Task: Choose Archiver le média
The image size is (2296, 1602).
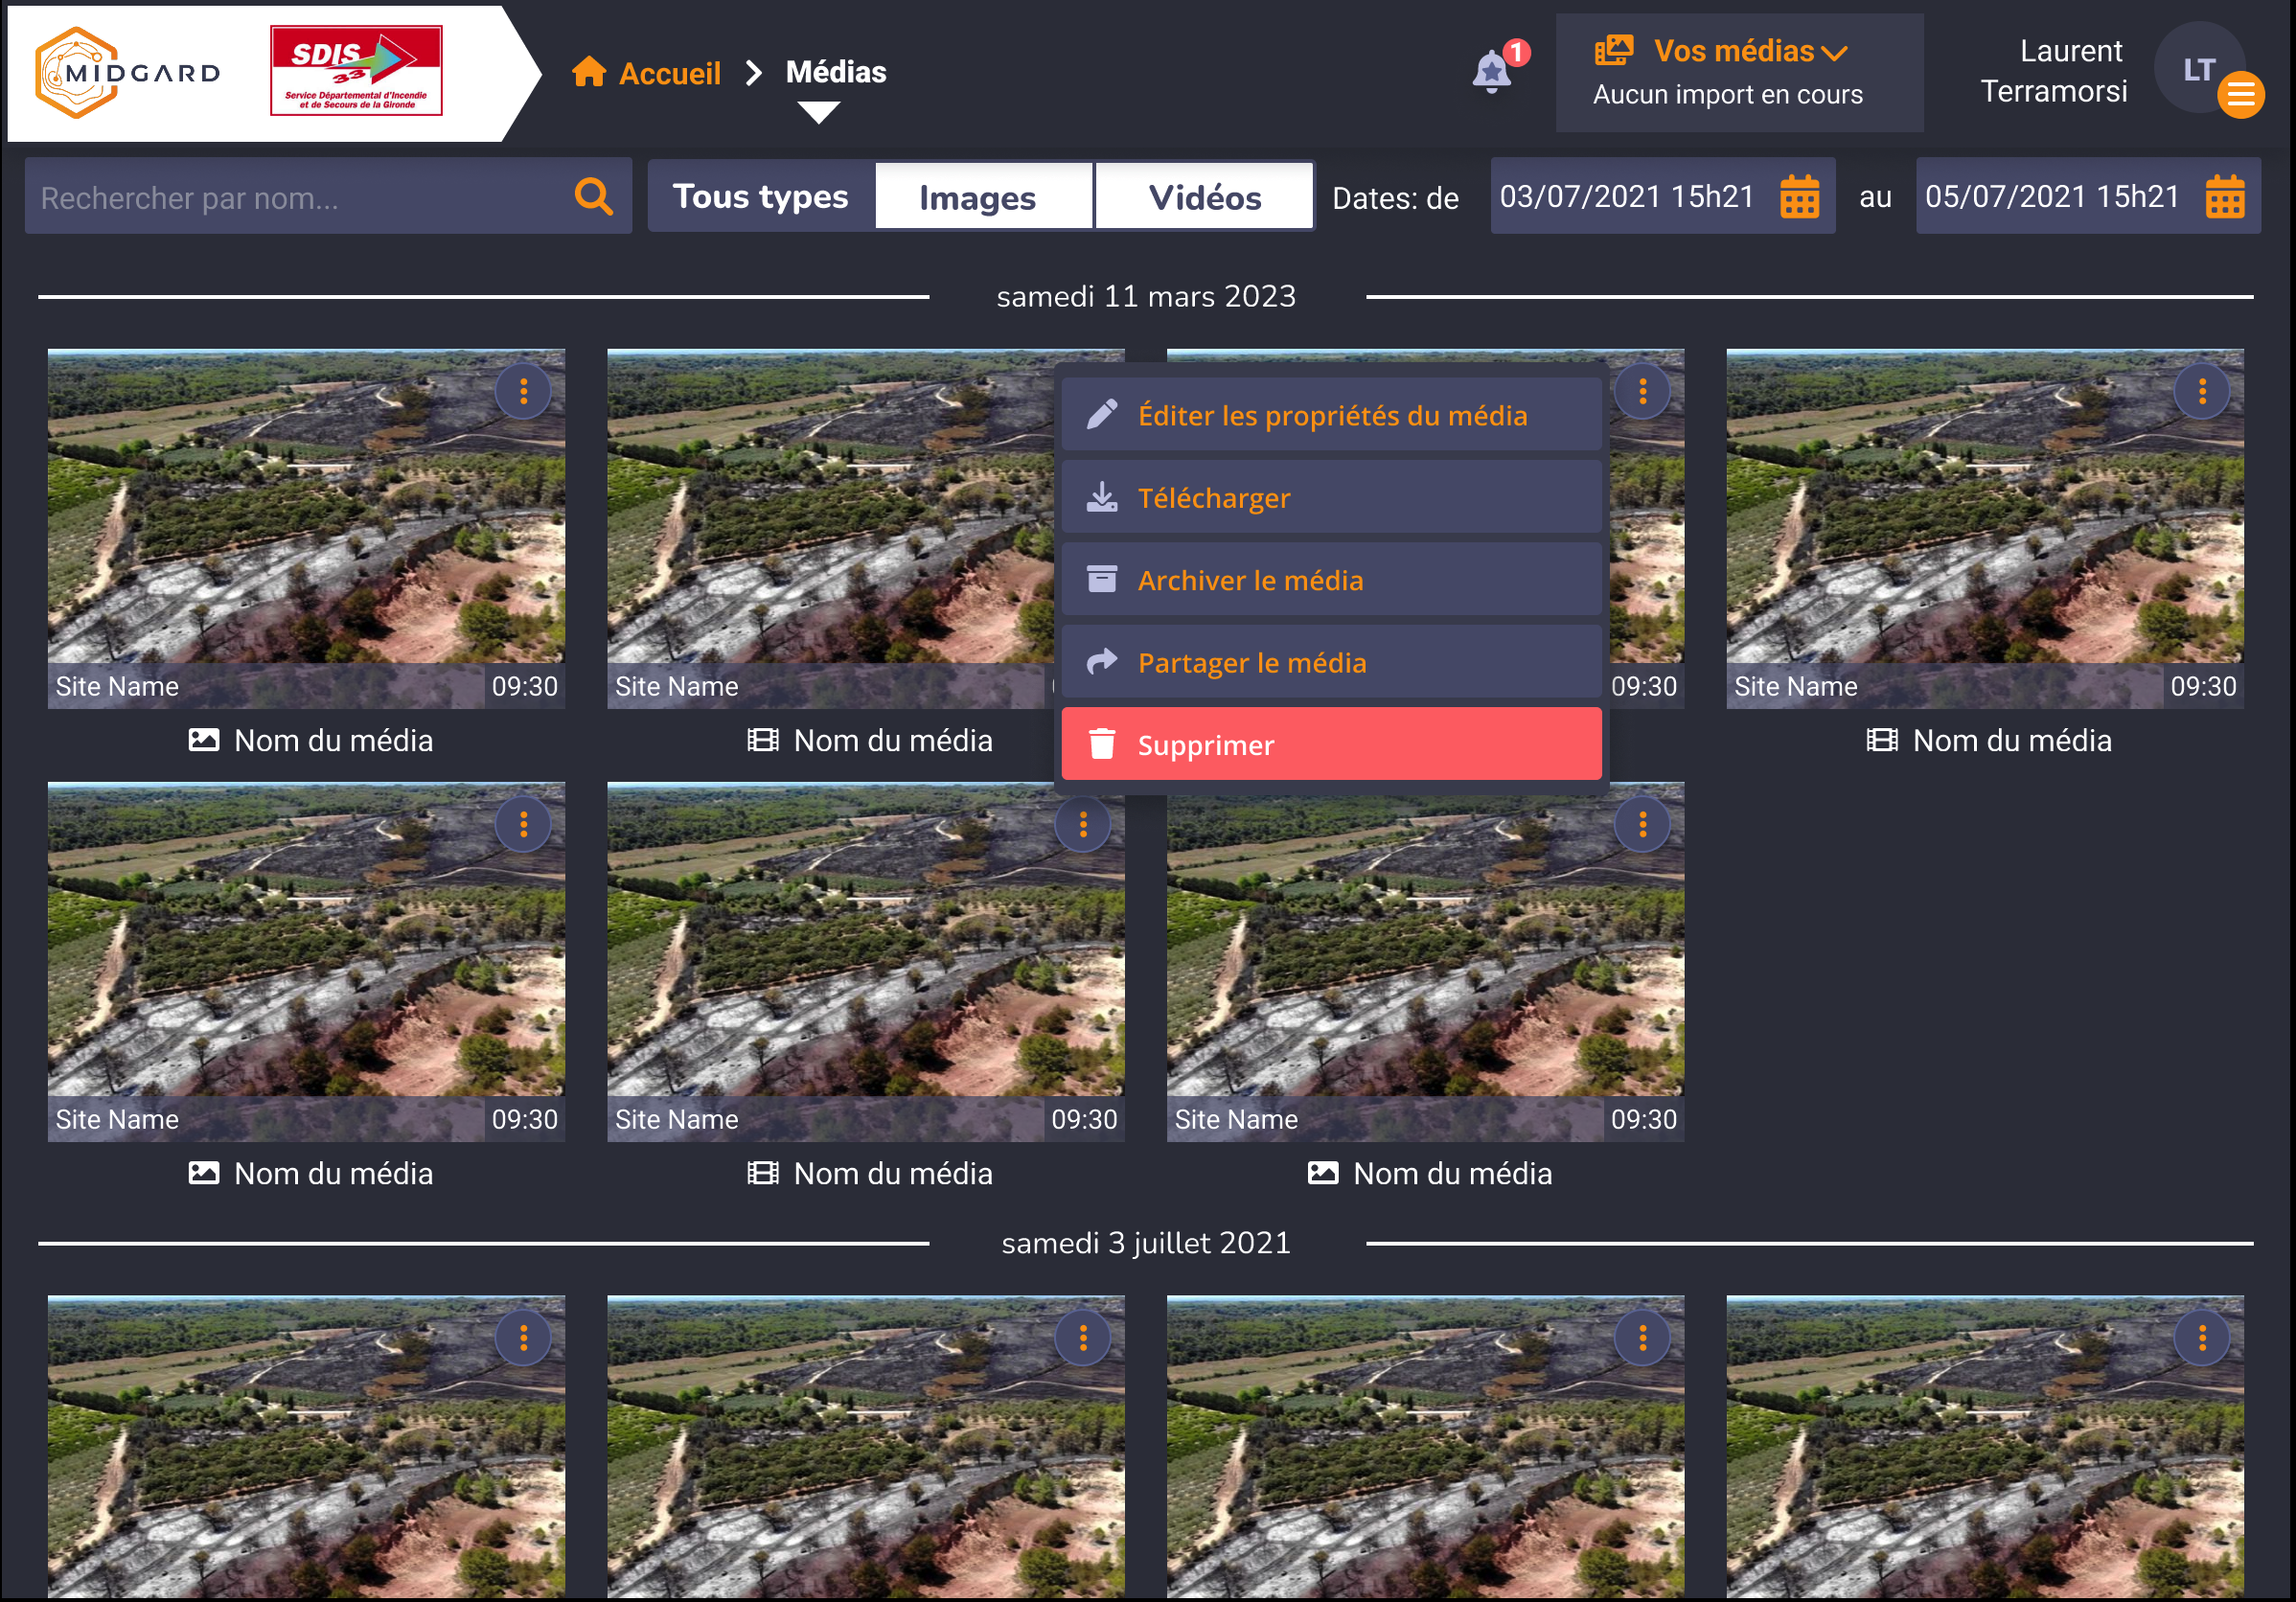Action: 1331,580
